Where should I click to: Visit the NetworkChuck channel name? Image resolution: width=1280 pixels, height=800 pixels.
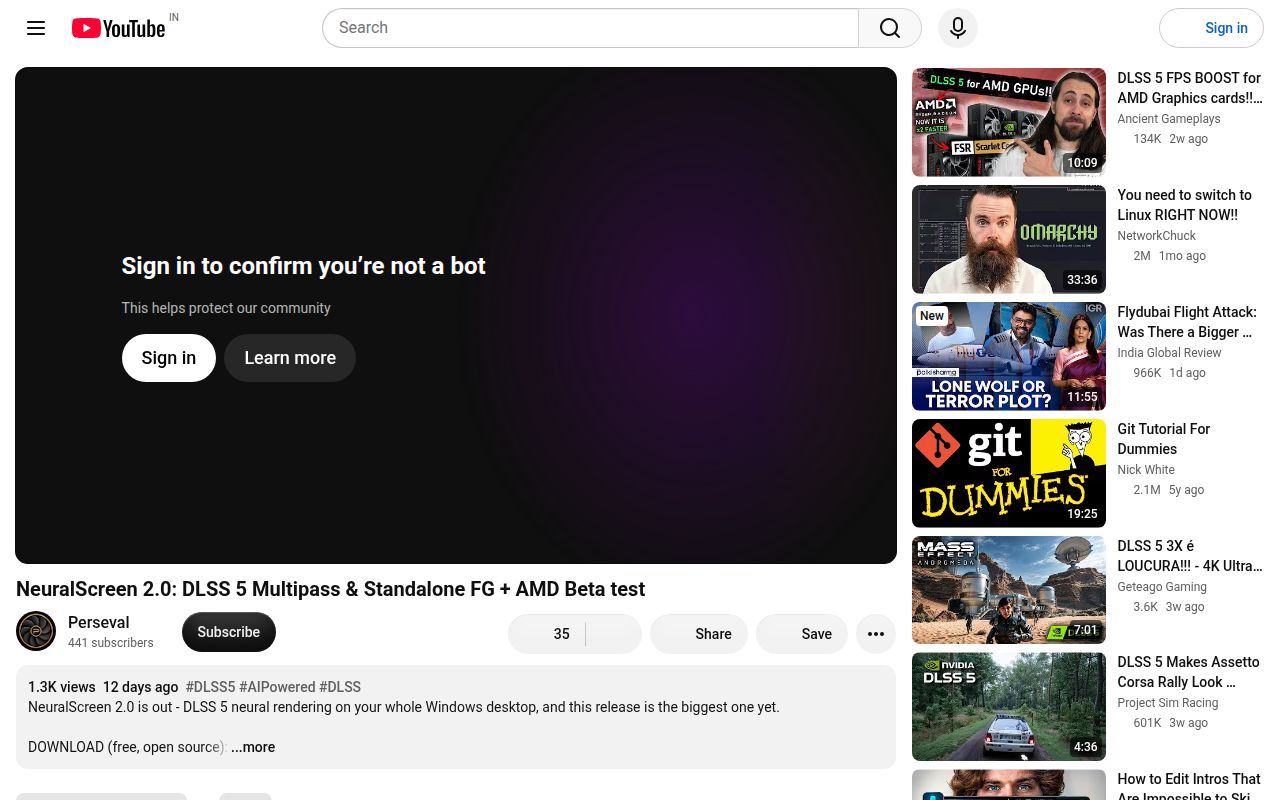tap(1157, 236)
